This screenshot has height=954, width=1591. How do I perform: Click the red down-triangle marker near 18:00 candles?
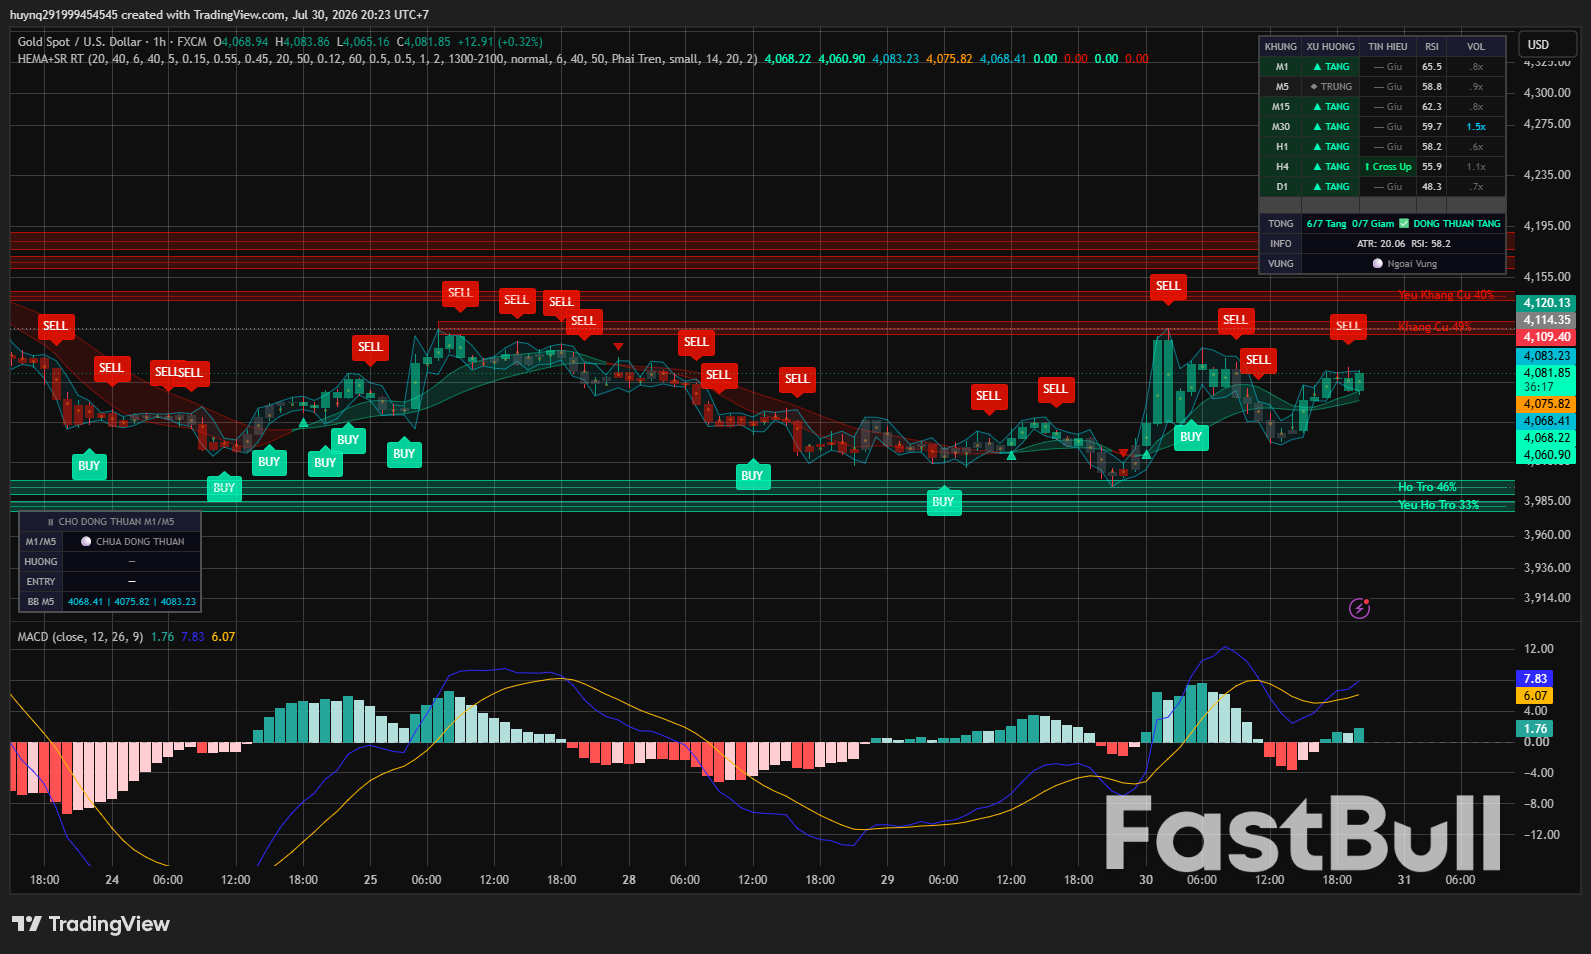click(x=619, y=347)
